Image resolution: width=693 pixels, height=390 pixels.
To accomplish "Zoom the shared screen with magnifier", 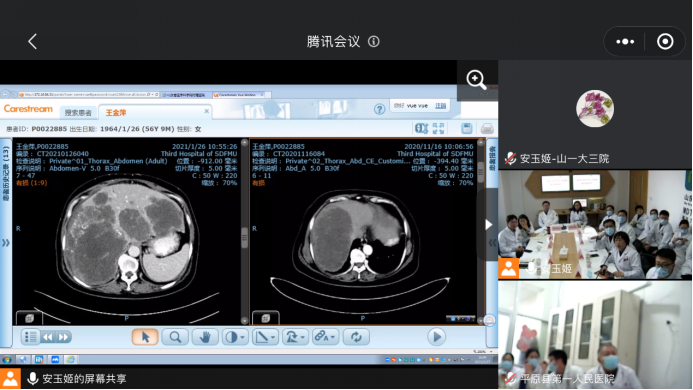I will click(476, 80).
